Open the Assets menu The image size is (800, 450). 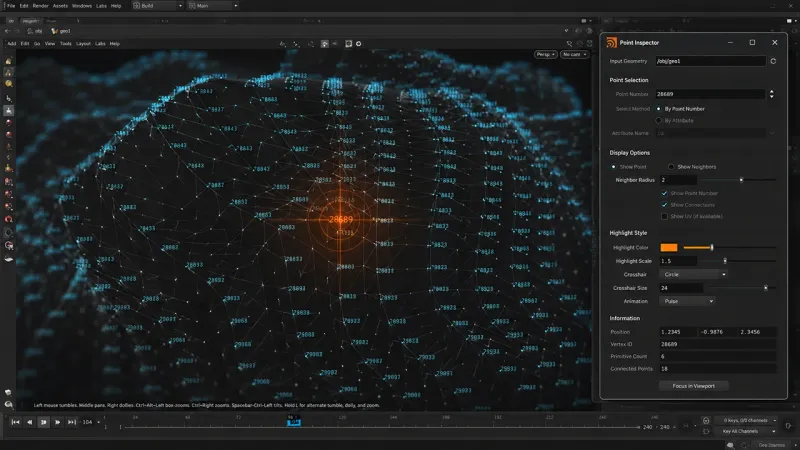pyautogui.click(x=60, y=6)
